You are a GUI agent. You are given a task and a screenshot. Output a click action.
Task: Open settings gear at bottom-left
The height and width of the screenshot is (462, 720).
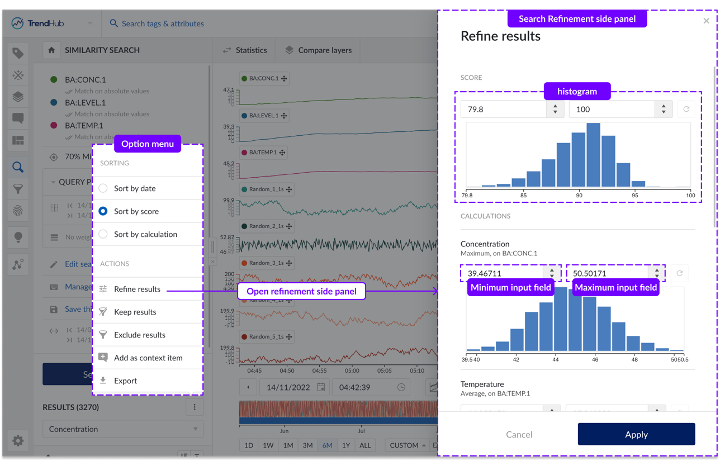pyautogui.click(x=18, y=440)
